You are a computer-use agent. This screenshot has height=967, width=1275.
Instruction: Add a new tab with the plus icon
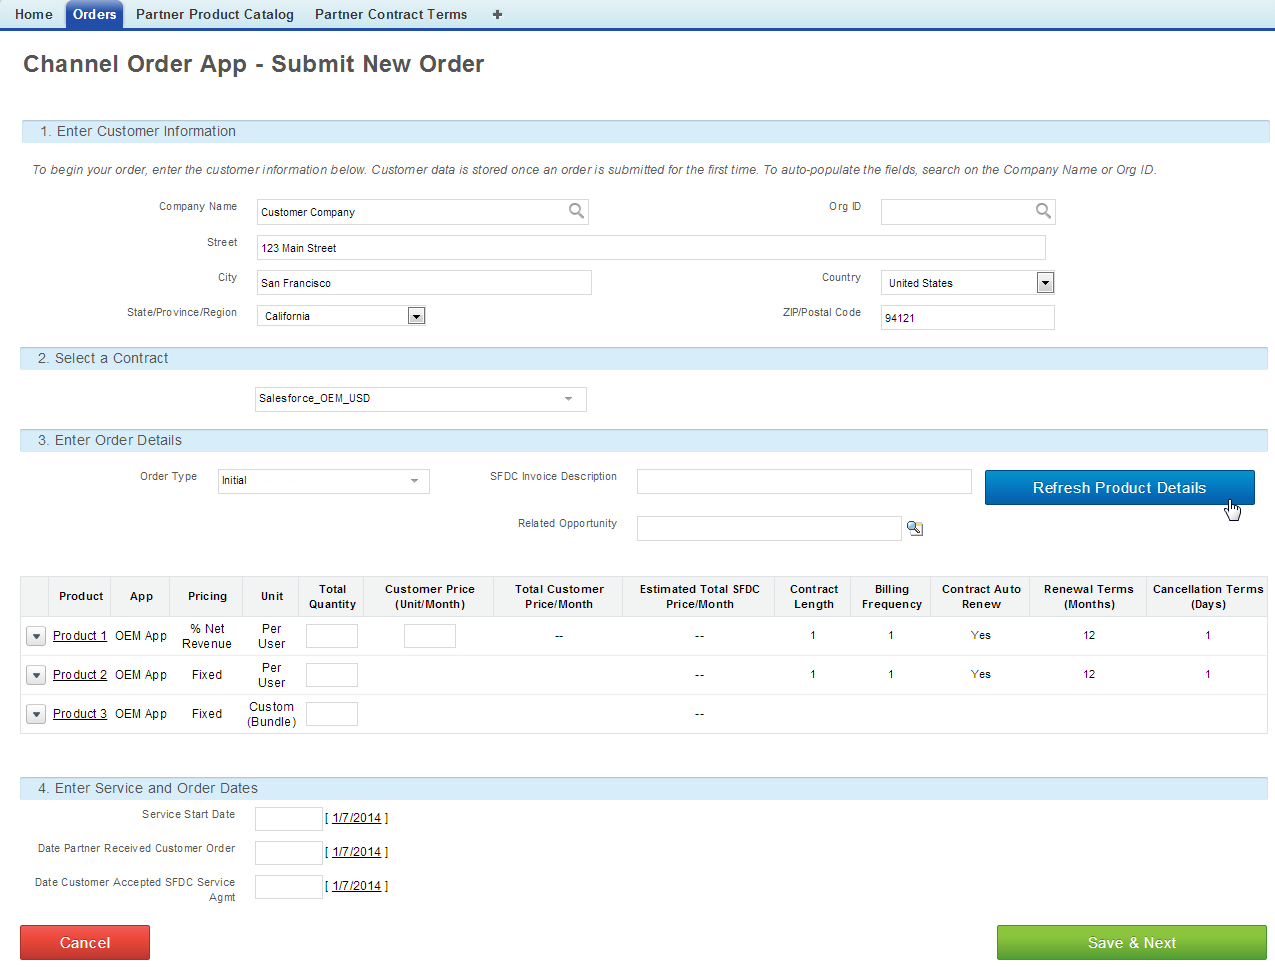(497, 14)
